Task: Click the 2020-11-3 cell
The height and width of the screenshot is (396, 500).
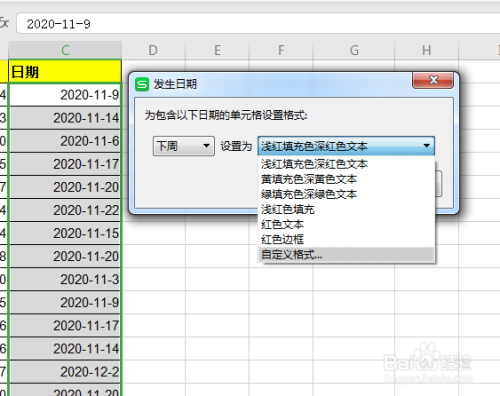Action: [x=65, y=279]
